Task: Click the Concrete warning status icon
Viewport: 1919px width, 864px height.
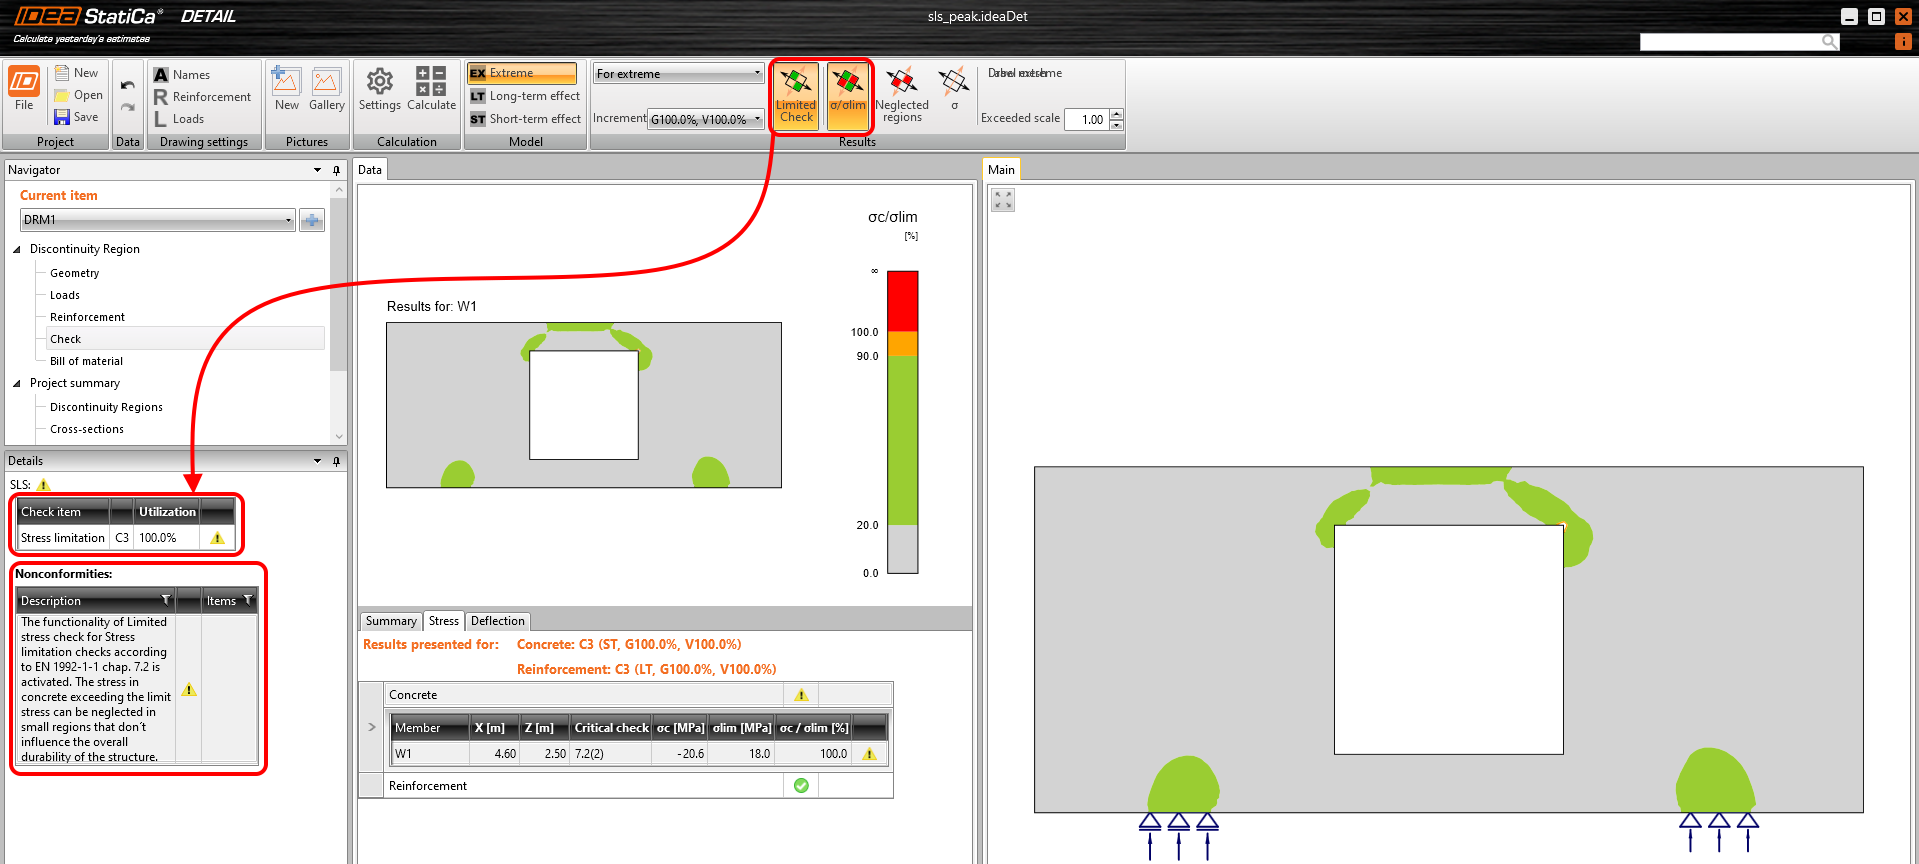Action: click(801, 695)
